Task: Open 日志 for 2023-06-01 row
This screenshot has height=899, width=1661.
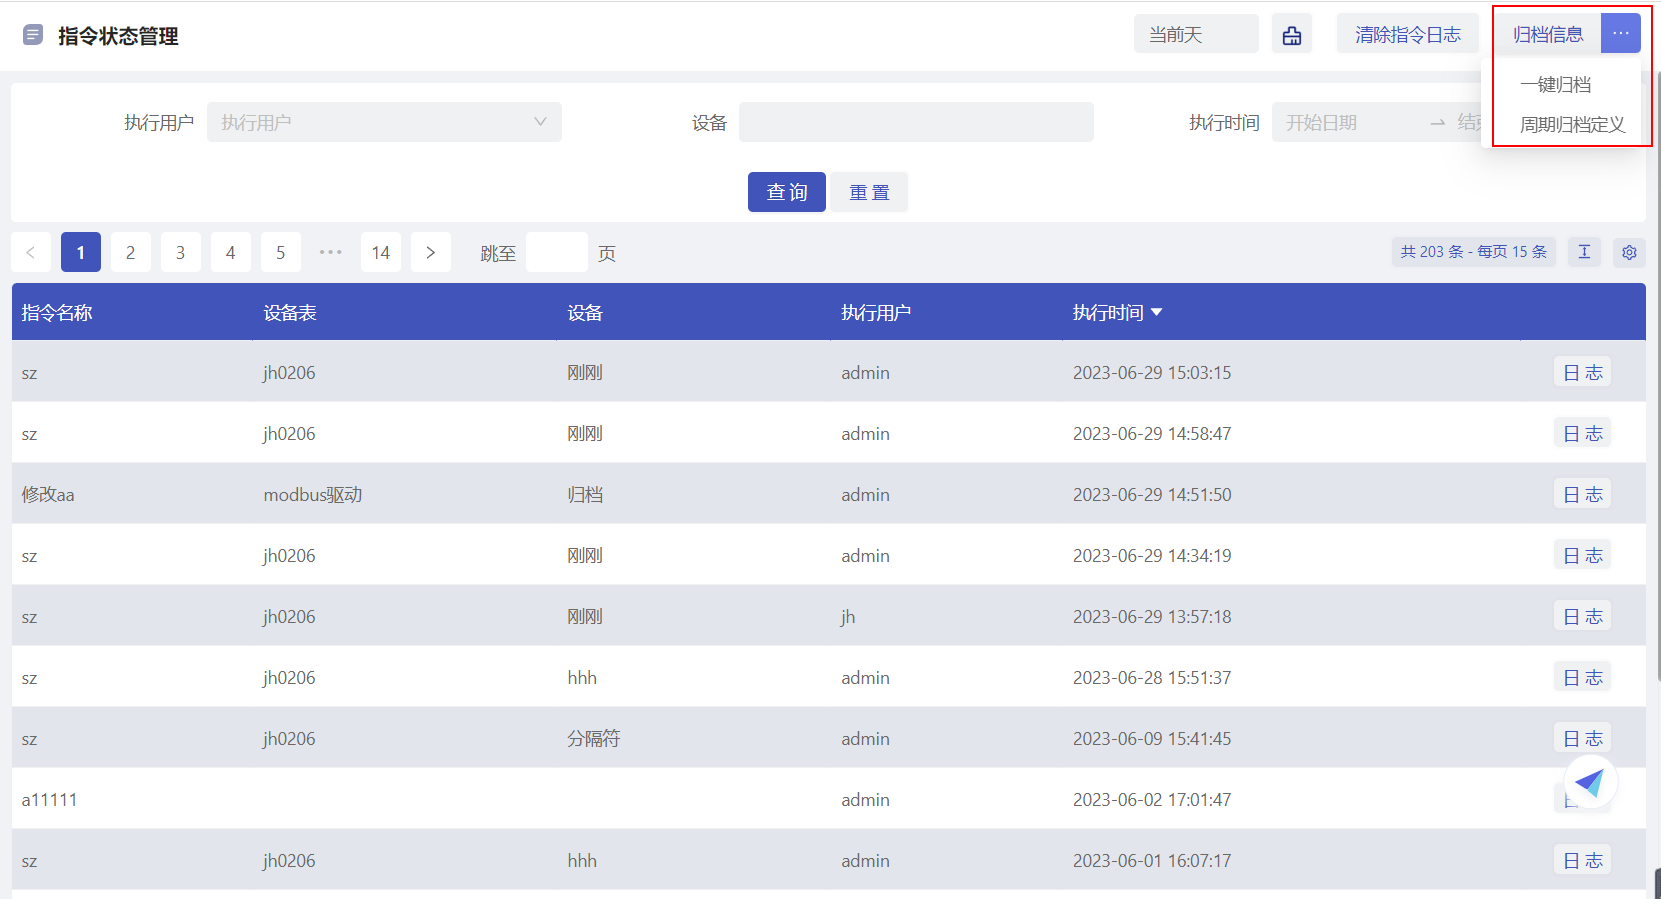Action: point(1583,860)
